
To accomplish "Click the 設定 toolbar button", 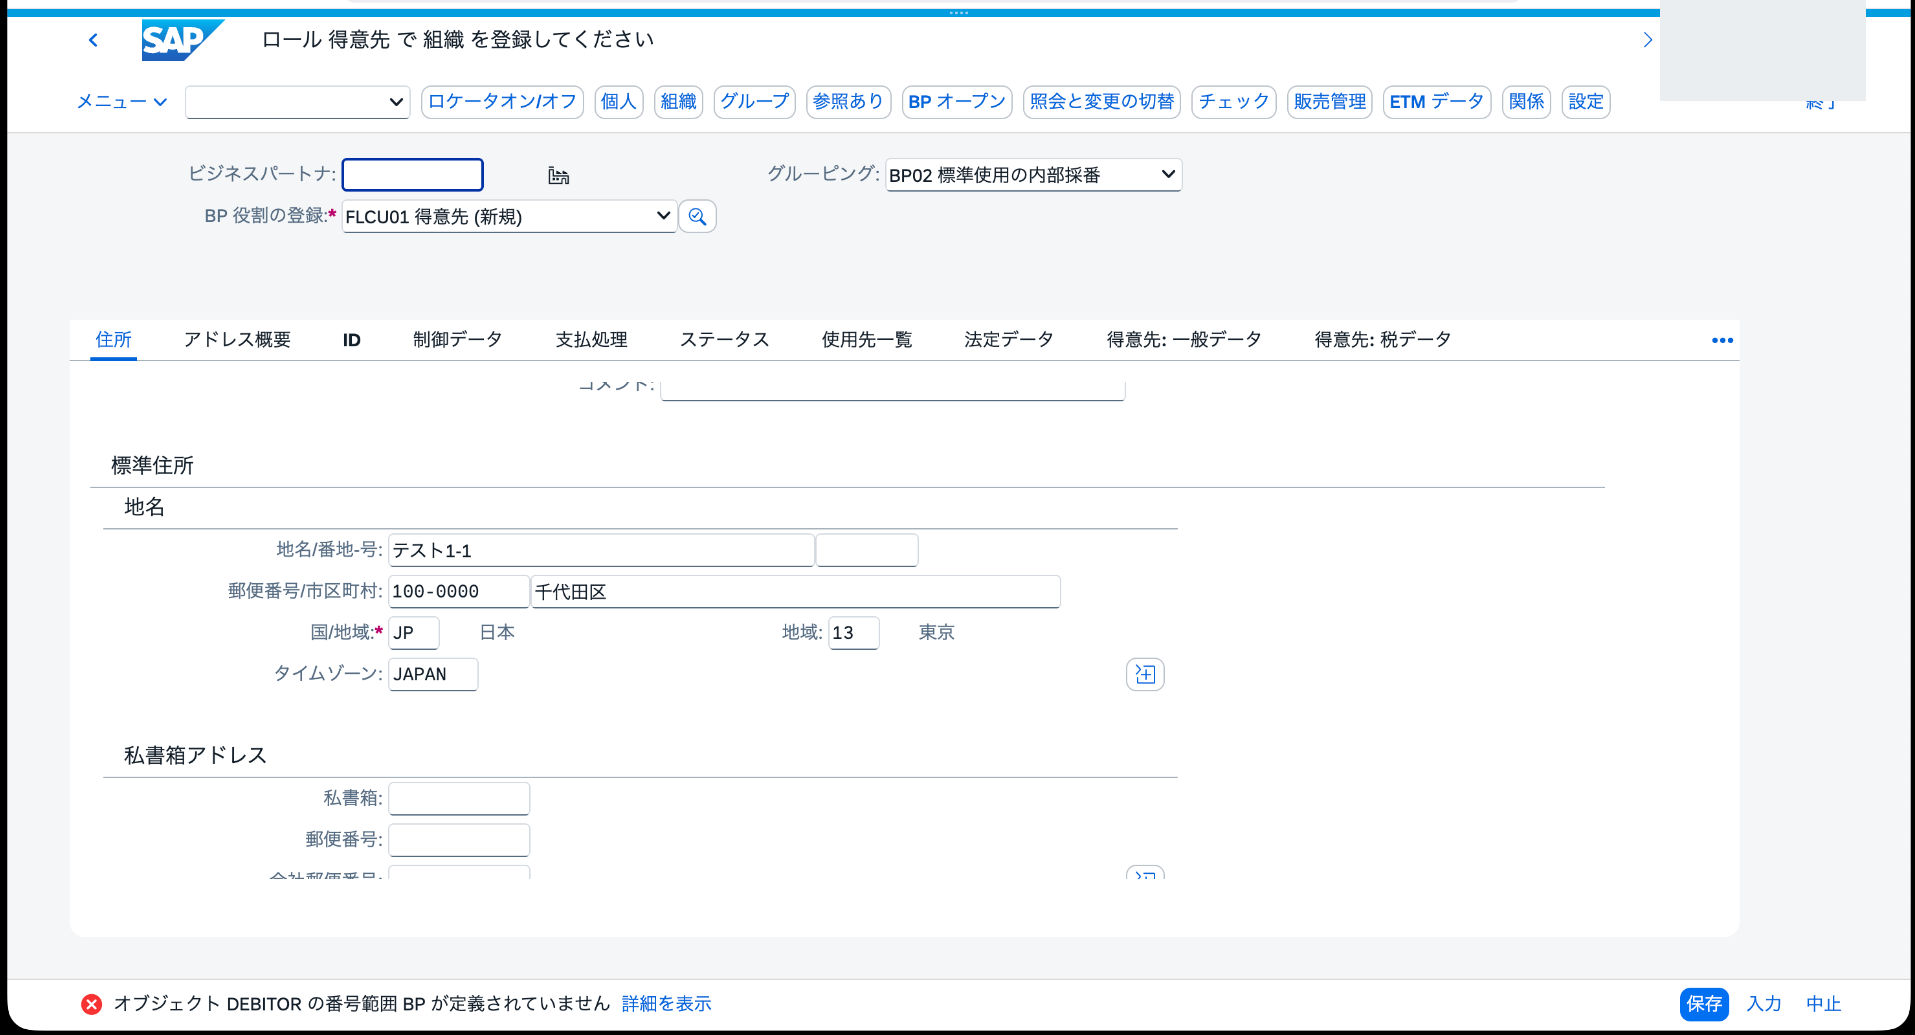I will tap(1586, 102).
